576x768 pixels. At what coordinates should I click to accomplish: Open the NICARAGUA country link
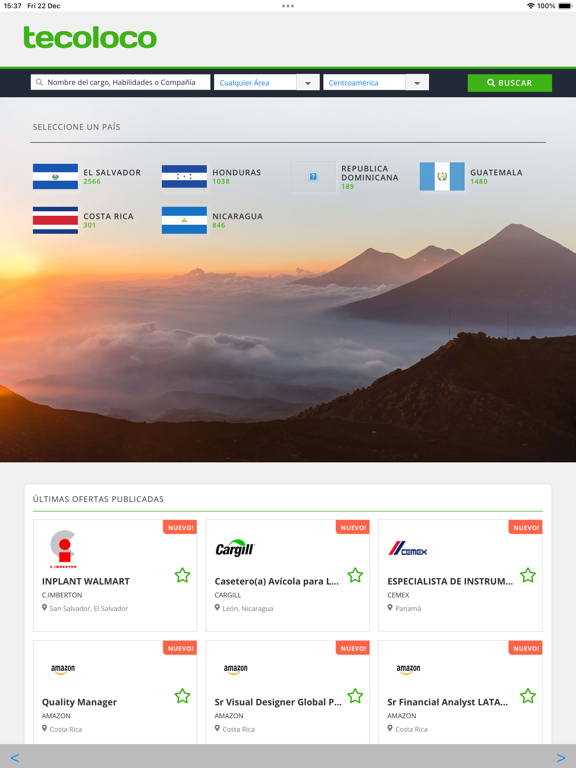(238, 216)
